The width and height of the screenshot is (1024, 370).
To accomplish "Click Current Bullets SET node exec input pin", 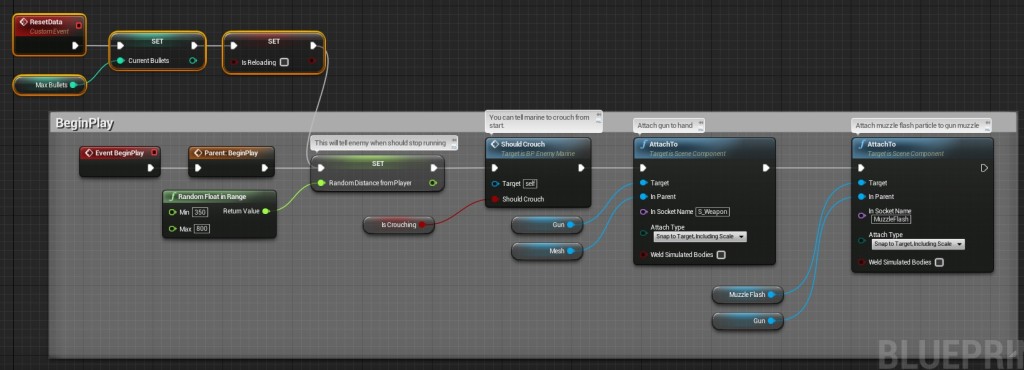I will (x=120, y=46).
